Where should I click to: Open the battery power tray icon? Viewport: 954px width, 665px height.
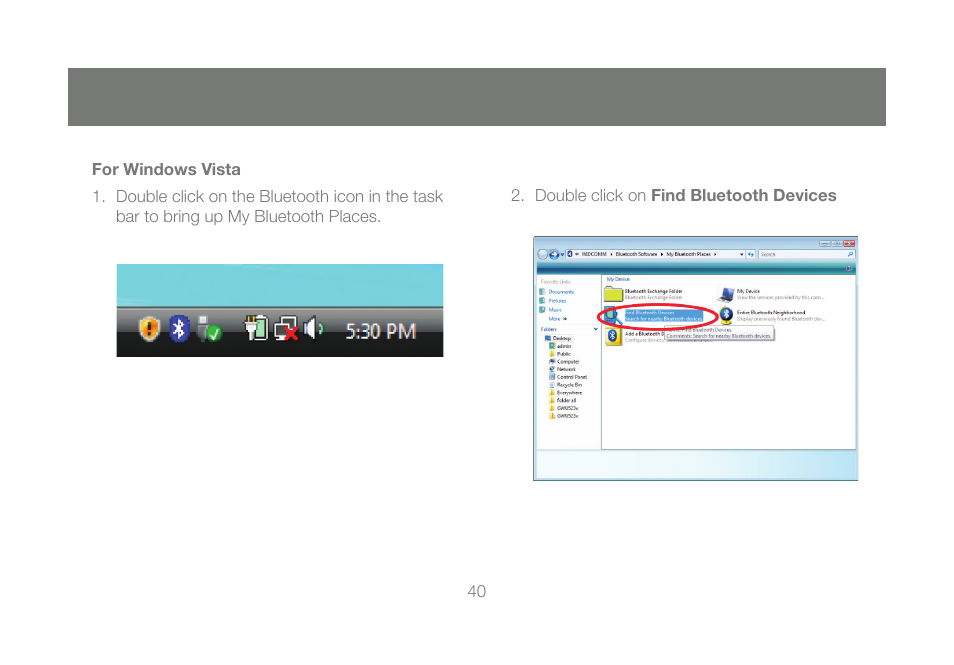[257, 328]
